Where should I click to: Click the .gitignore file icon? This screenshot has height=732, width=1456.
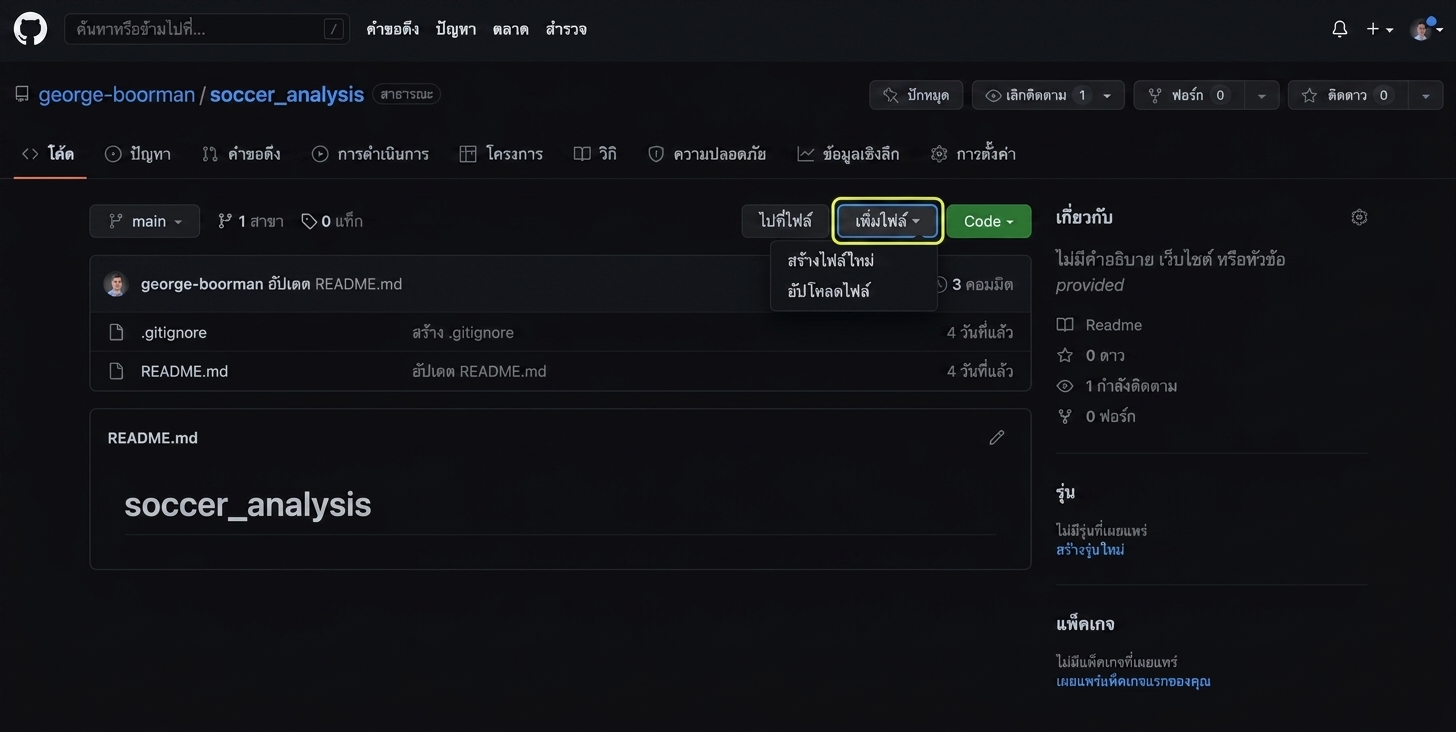tap(116, 332)
